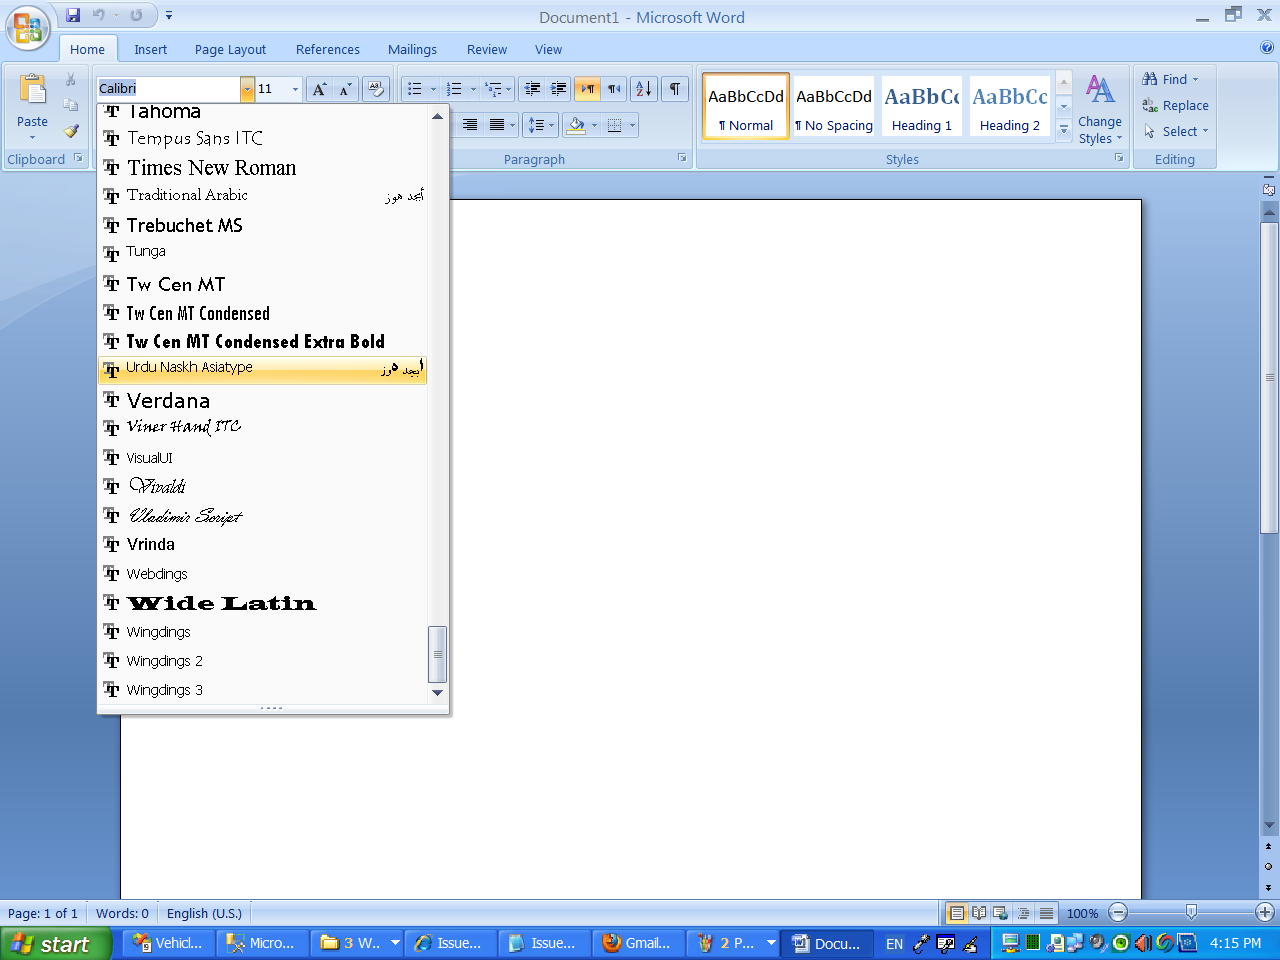The width and height of the screenshot is (1280, 960).
Task: Click the Calibri font name field
Action: coord(168,89)
